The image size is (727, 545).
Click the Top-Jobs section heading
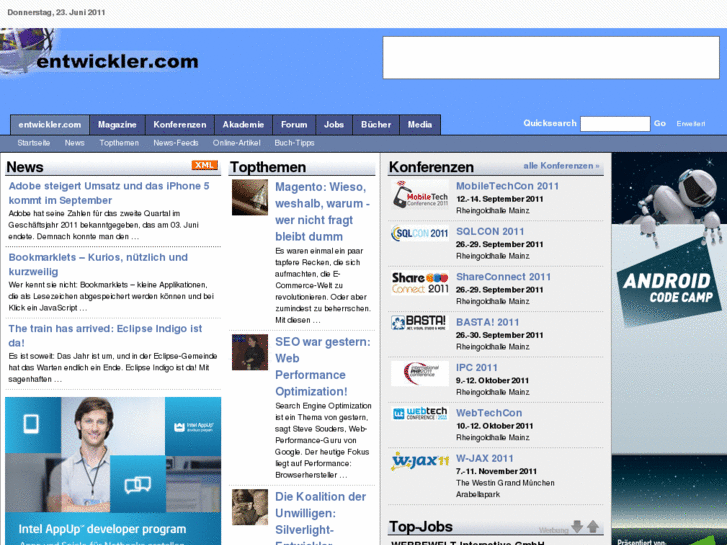point(421,527)
